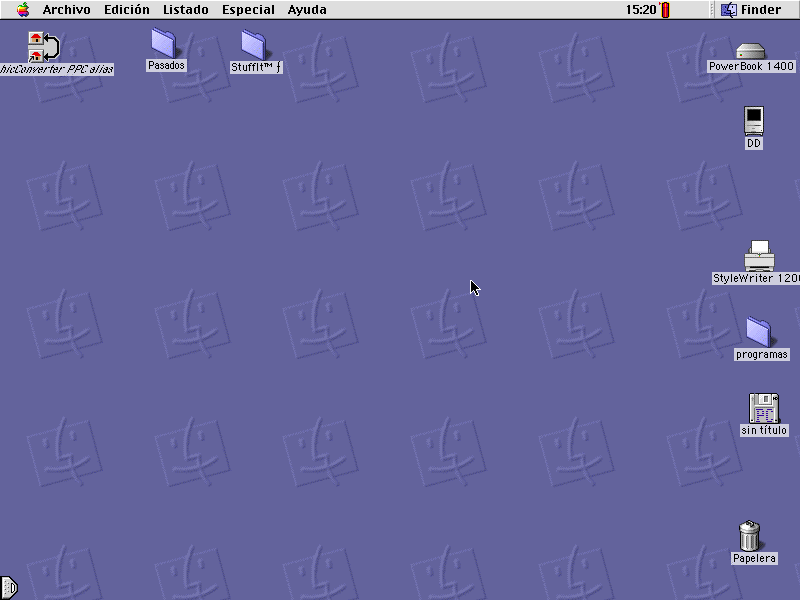Click the GraphicConverter PPC alias name label
The height and width of the screenshot is (600, 800).
(x=57, y=69)
